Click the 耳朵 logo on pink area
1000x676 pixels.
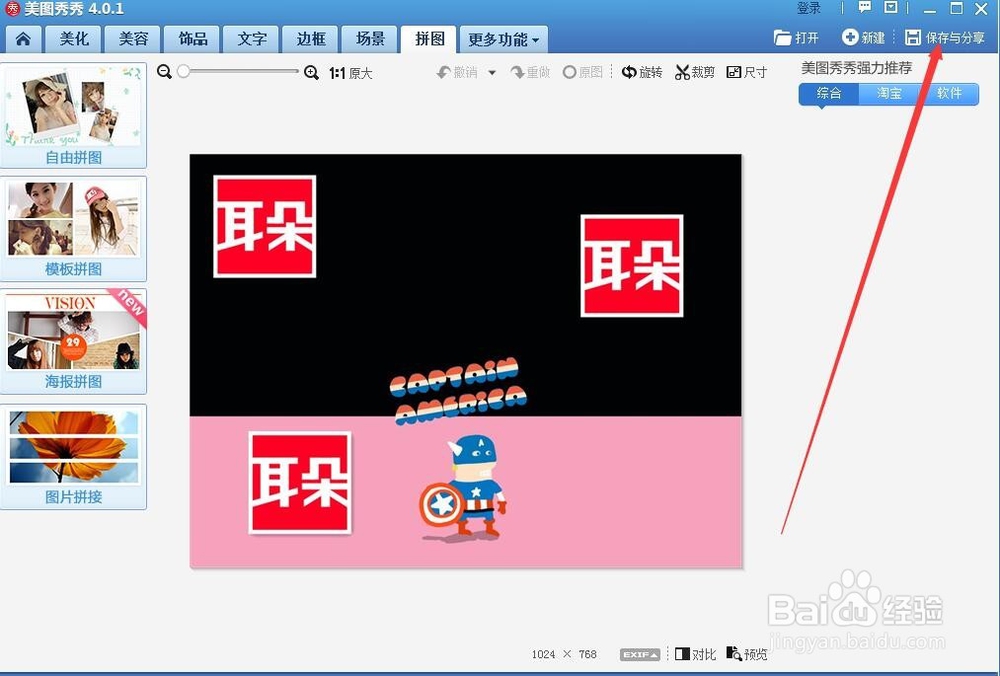pos(300,483)
